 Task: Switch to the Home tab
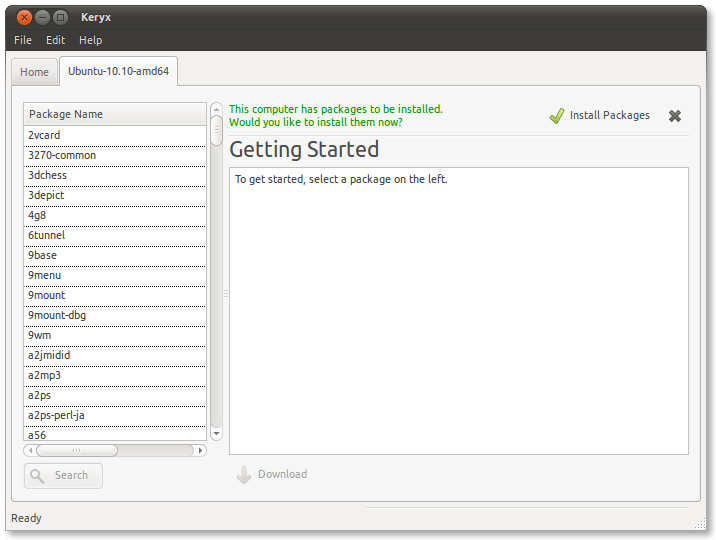(34, 72)
